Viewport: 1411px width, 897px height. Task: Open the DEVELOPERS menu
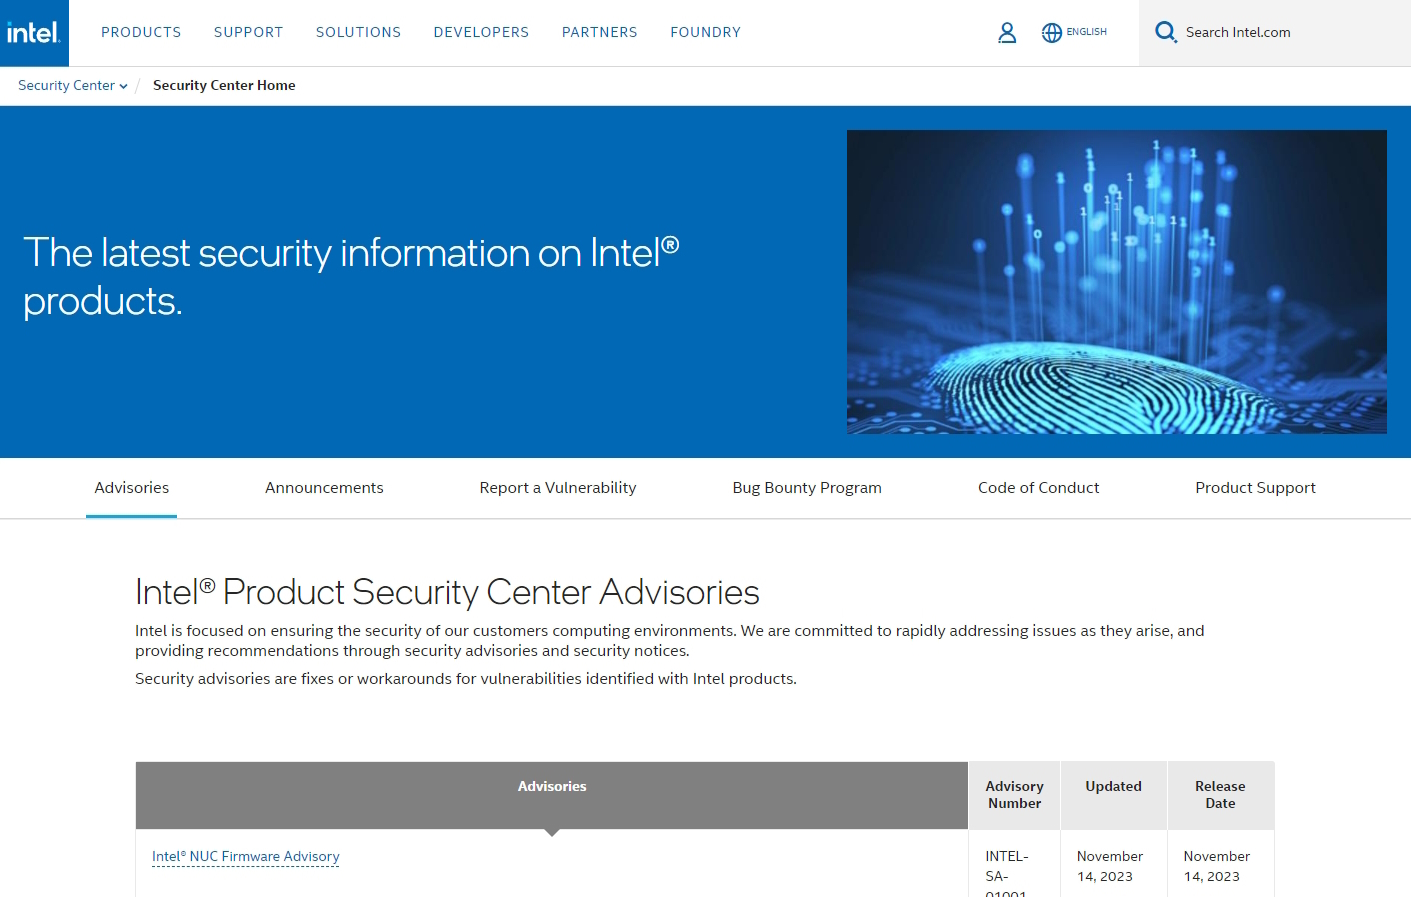click(481, 32)
